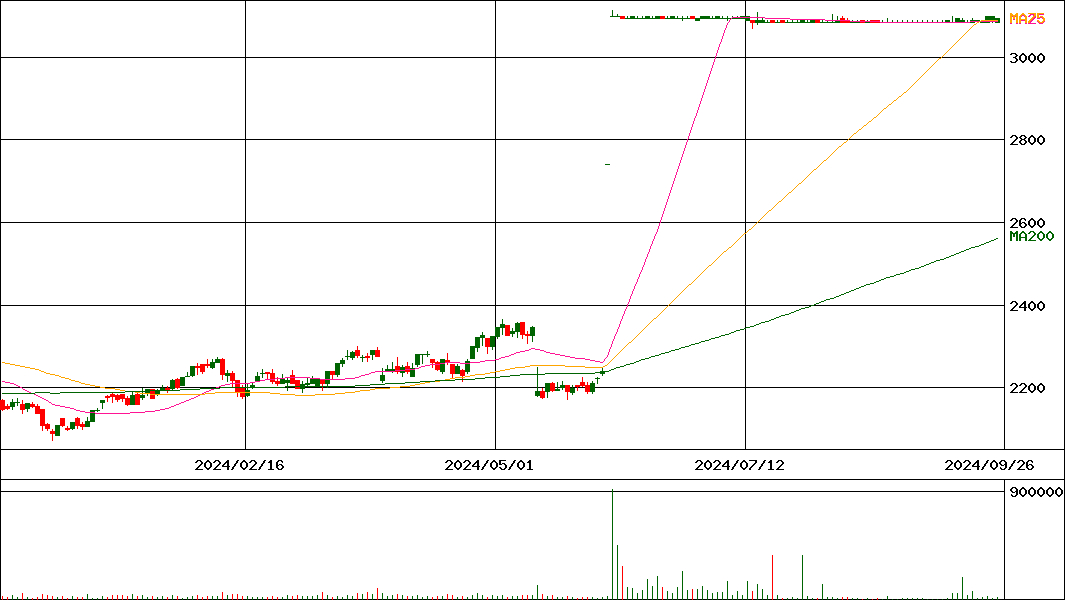Select the 2800 price axis label
The height and width of the screenshot is (600, 1065).
(x=1027, y=141)
